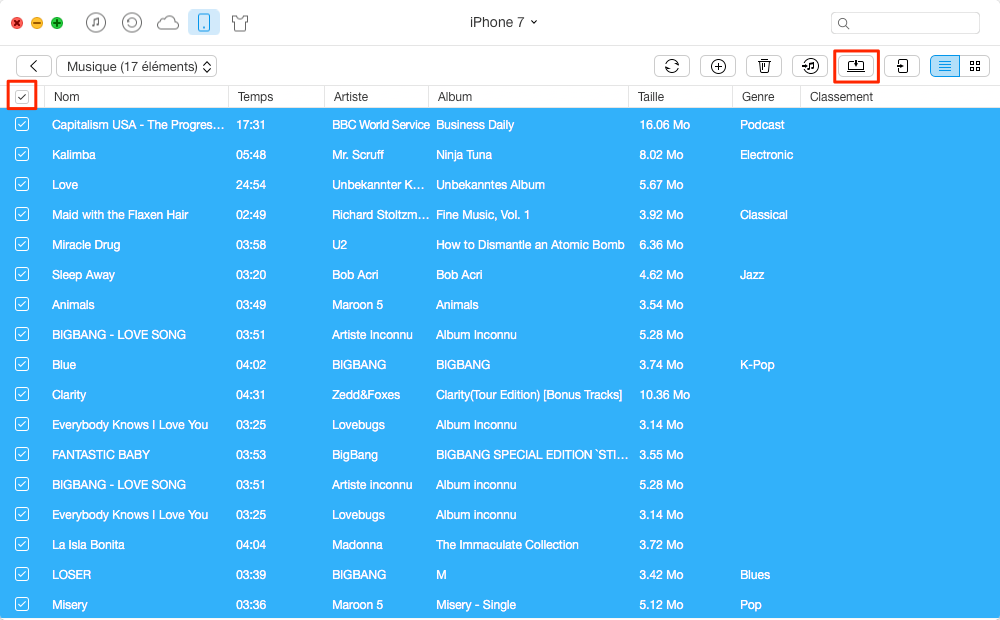
Task: Click the album "Unbekanntes Album"
Action: pyautogui.click(x=490, y=185)
